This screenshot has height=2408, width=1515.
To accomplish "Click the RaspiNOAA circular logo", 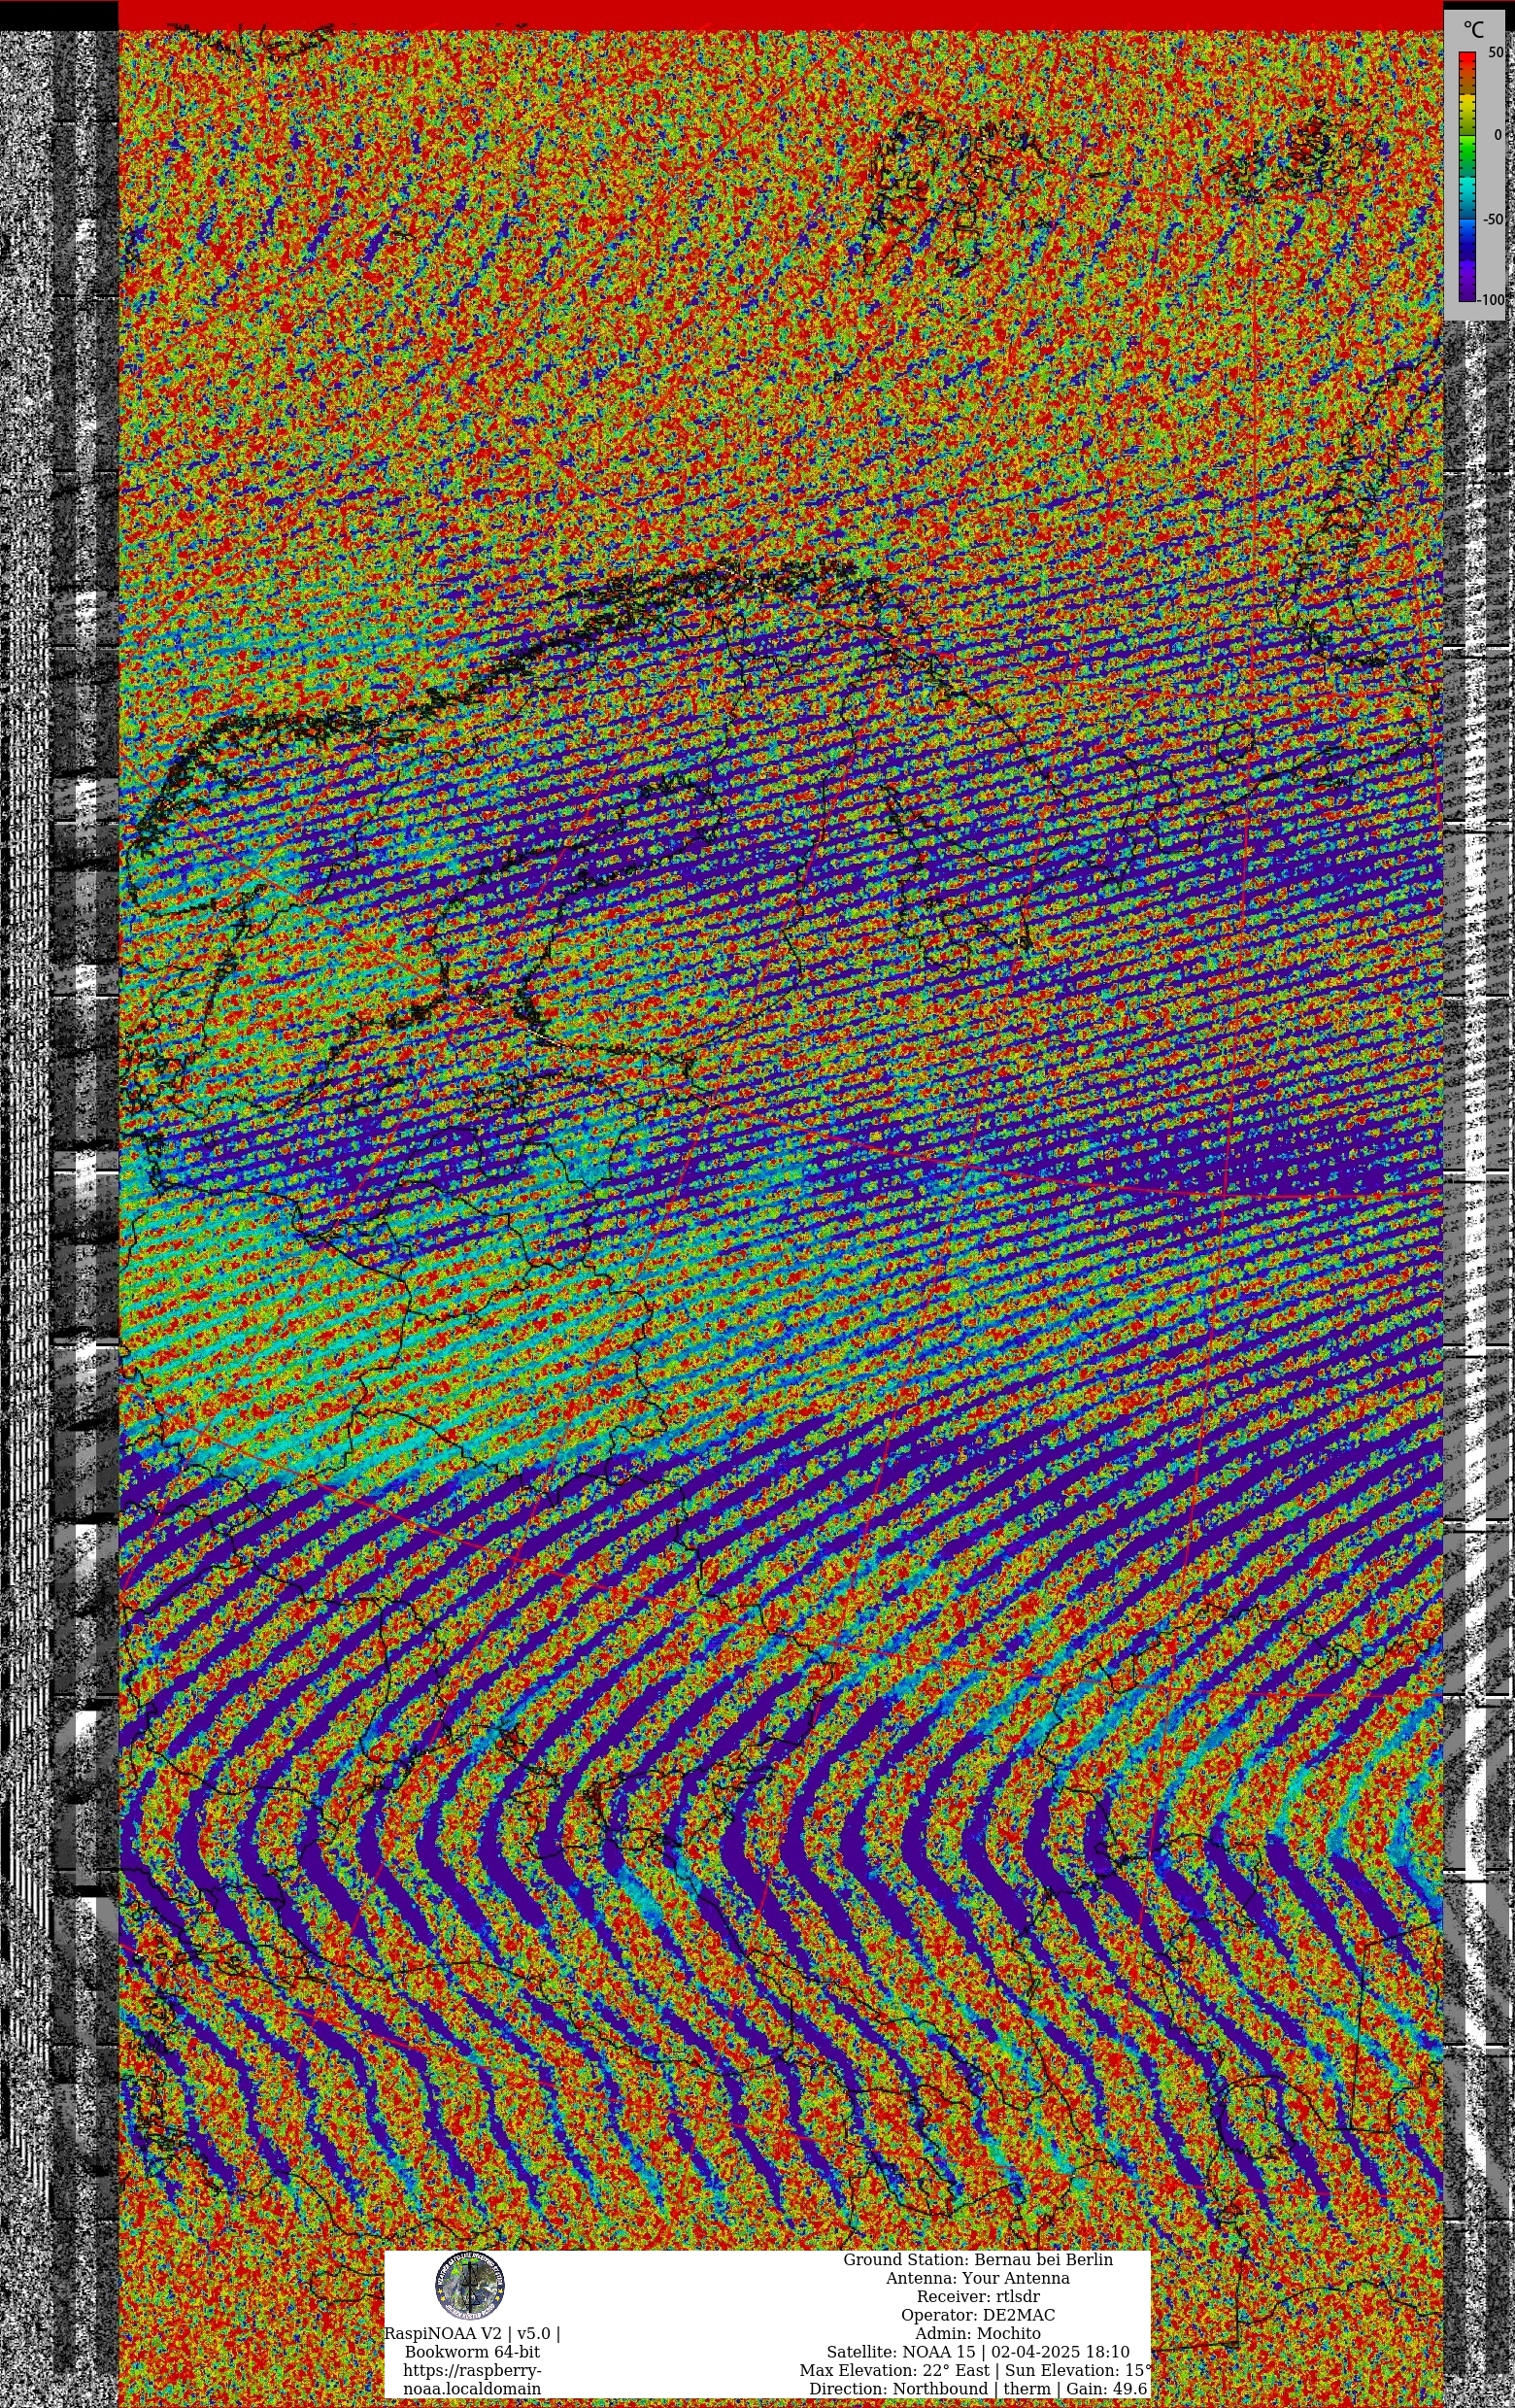I will click(x=470, y=2286).
